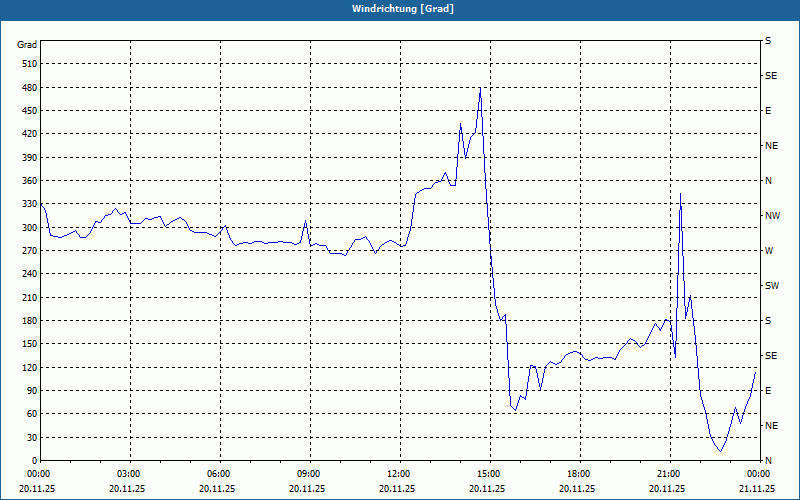Select the 120 axis label
800x500 pixels.
tap(30, 367)
